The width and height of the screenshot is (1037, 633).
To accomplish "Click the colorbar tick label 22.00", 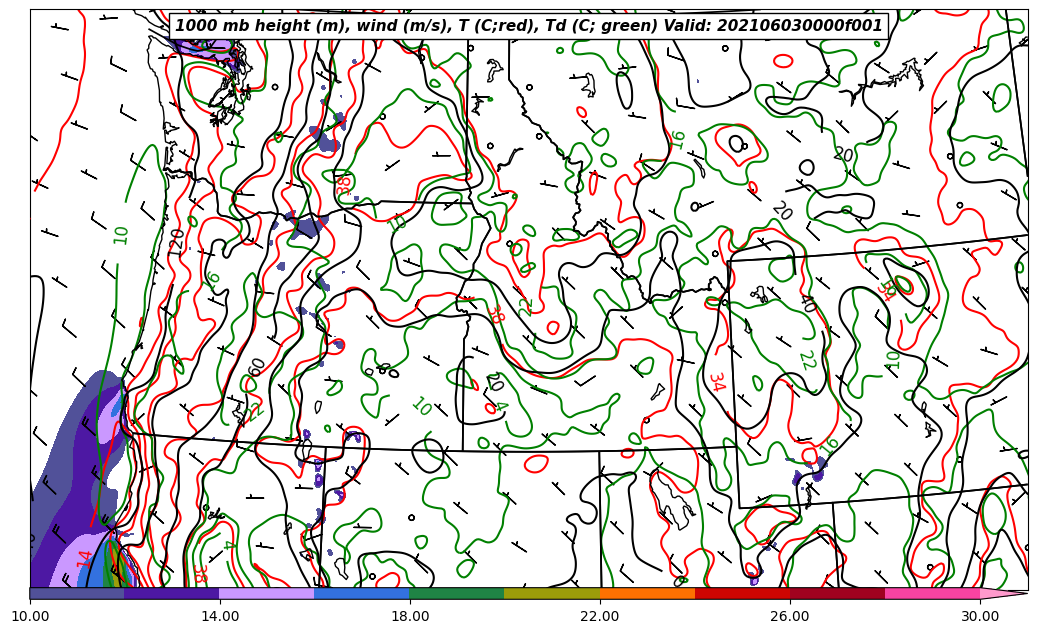I will (600, 616).
